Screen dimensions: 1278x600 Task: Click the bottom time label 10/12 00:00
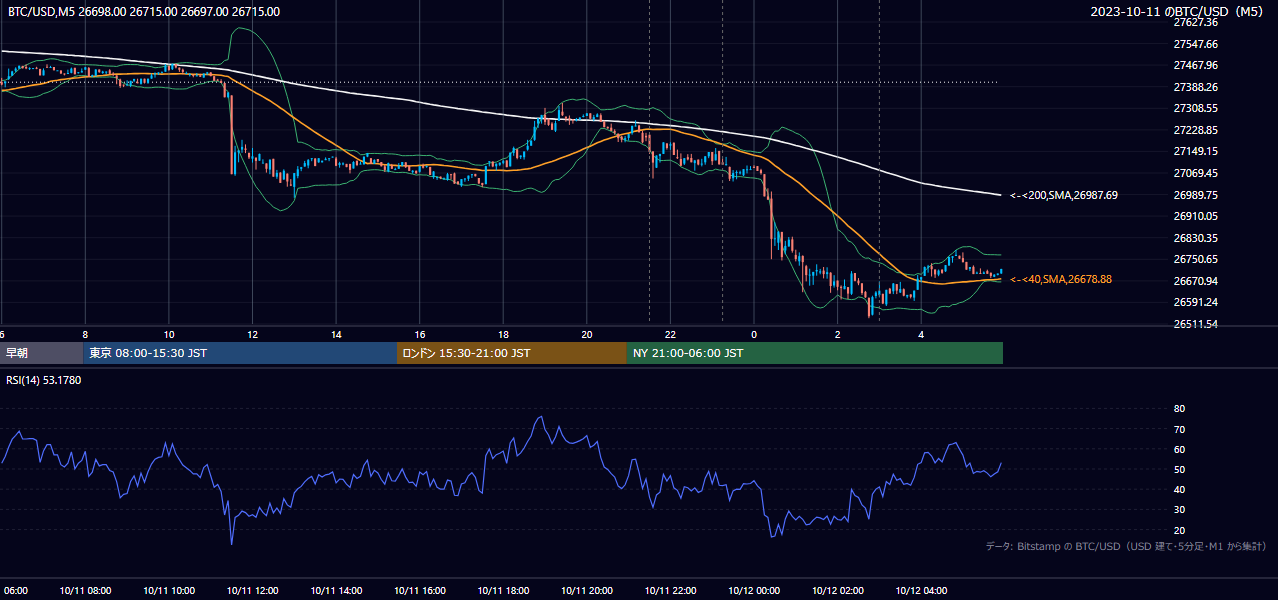point(754,590)
